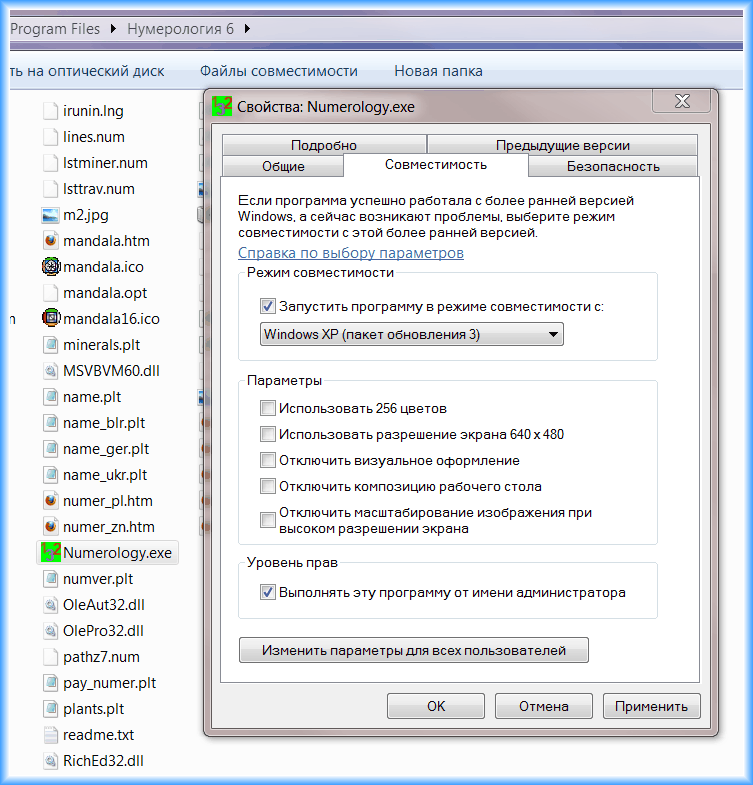Select the lsttrav.num file icon
Screen dimensions: 753x785
[51, 189]
